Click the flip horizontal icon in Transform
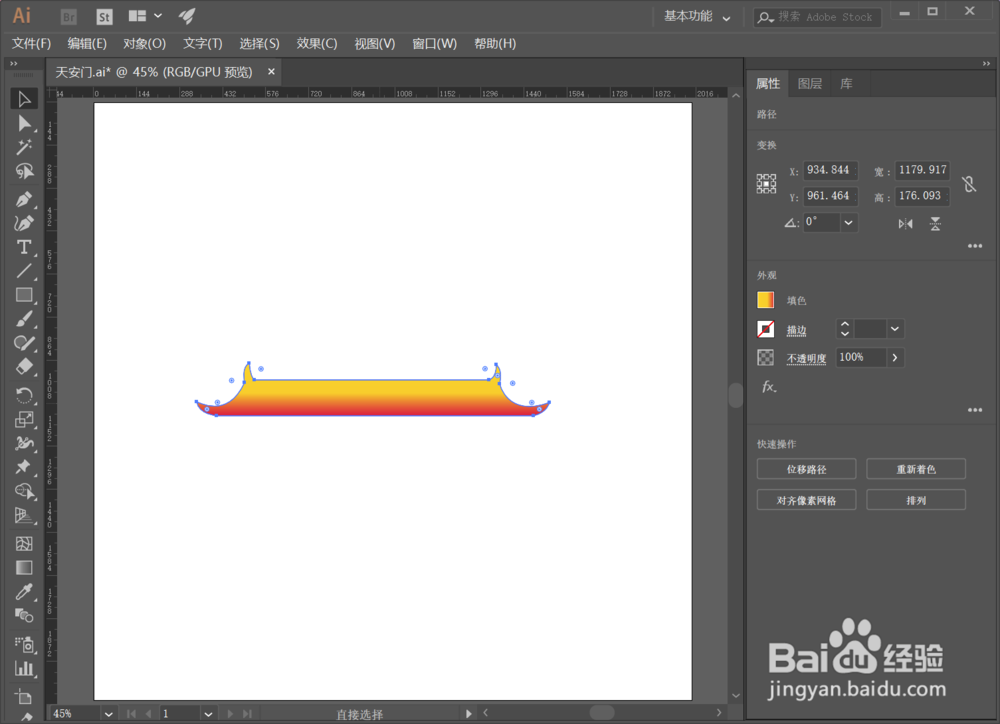The width and height of the screenshot is (1000, 724). click(905, 224)
